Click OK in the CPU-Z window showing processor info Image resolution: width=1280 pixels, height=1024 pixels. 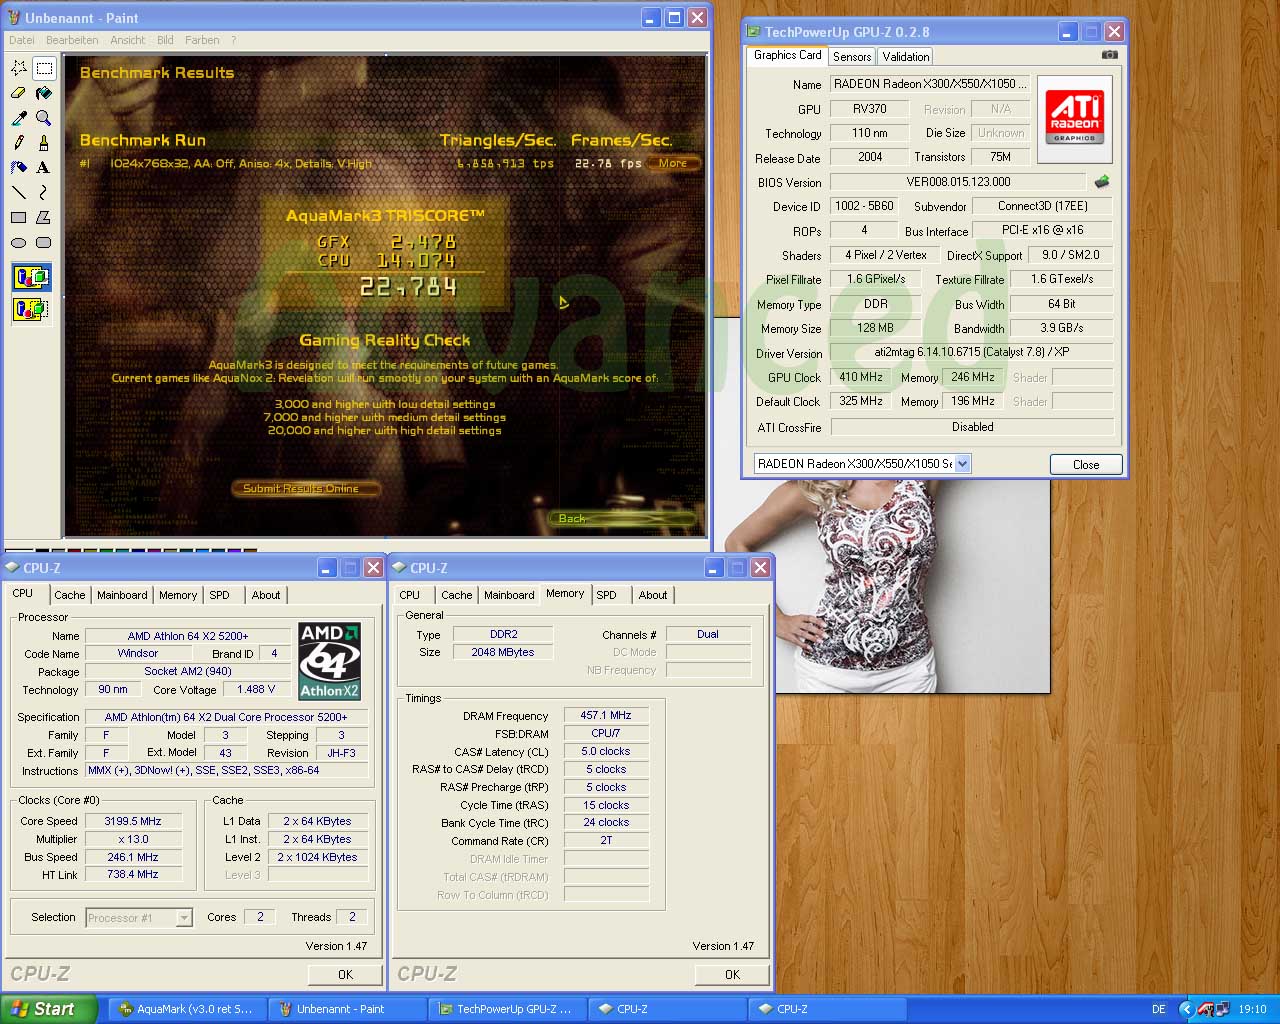click(x=345, y=974)
